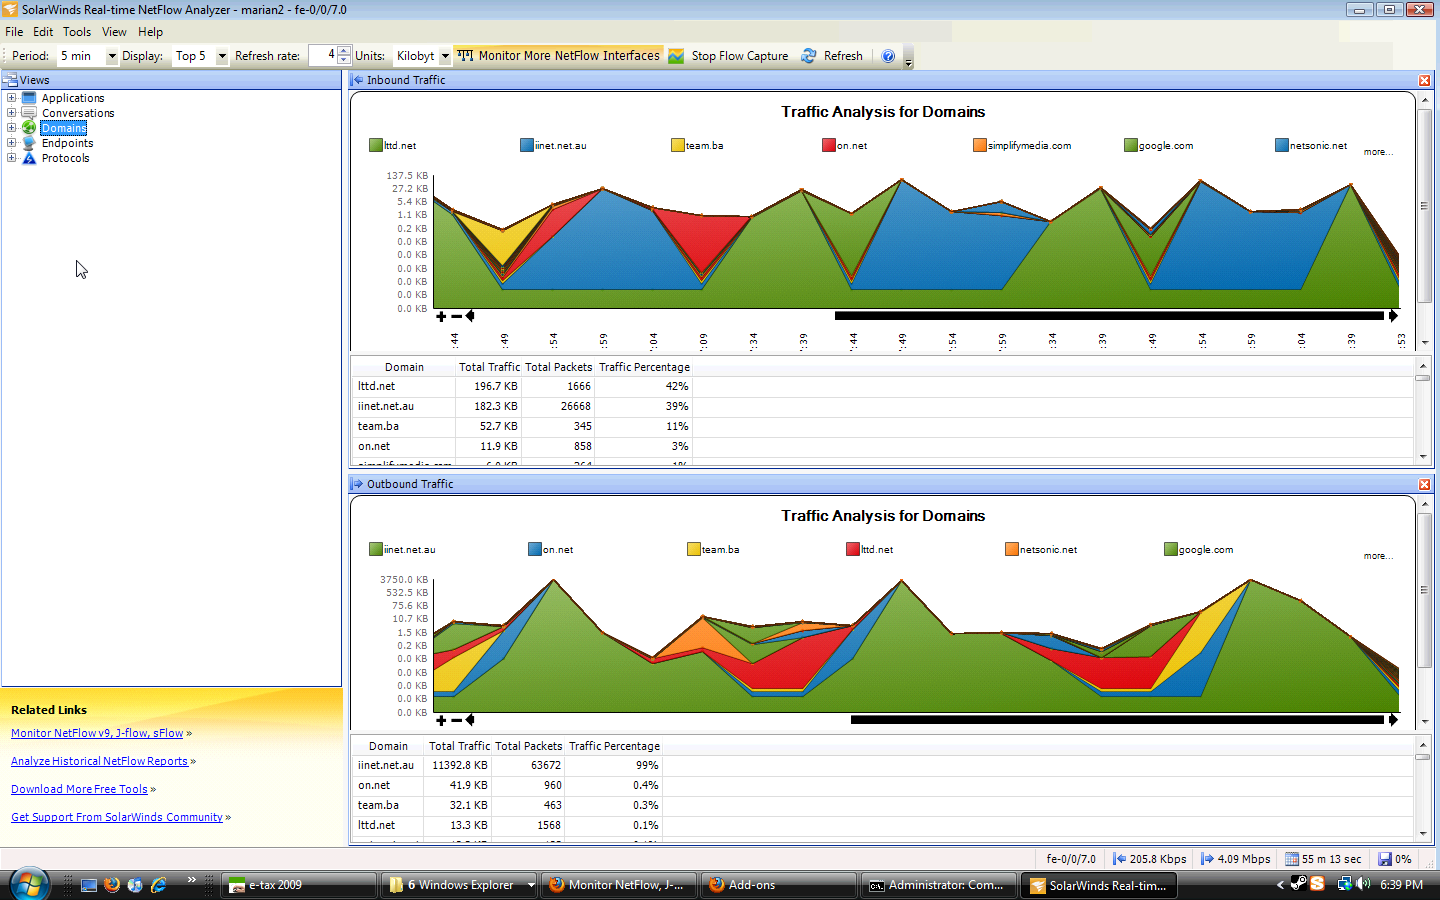Show more outbound chart legend entries
The height and width of the screenshot is (900, 1440).
point(1378,556)
